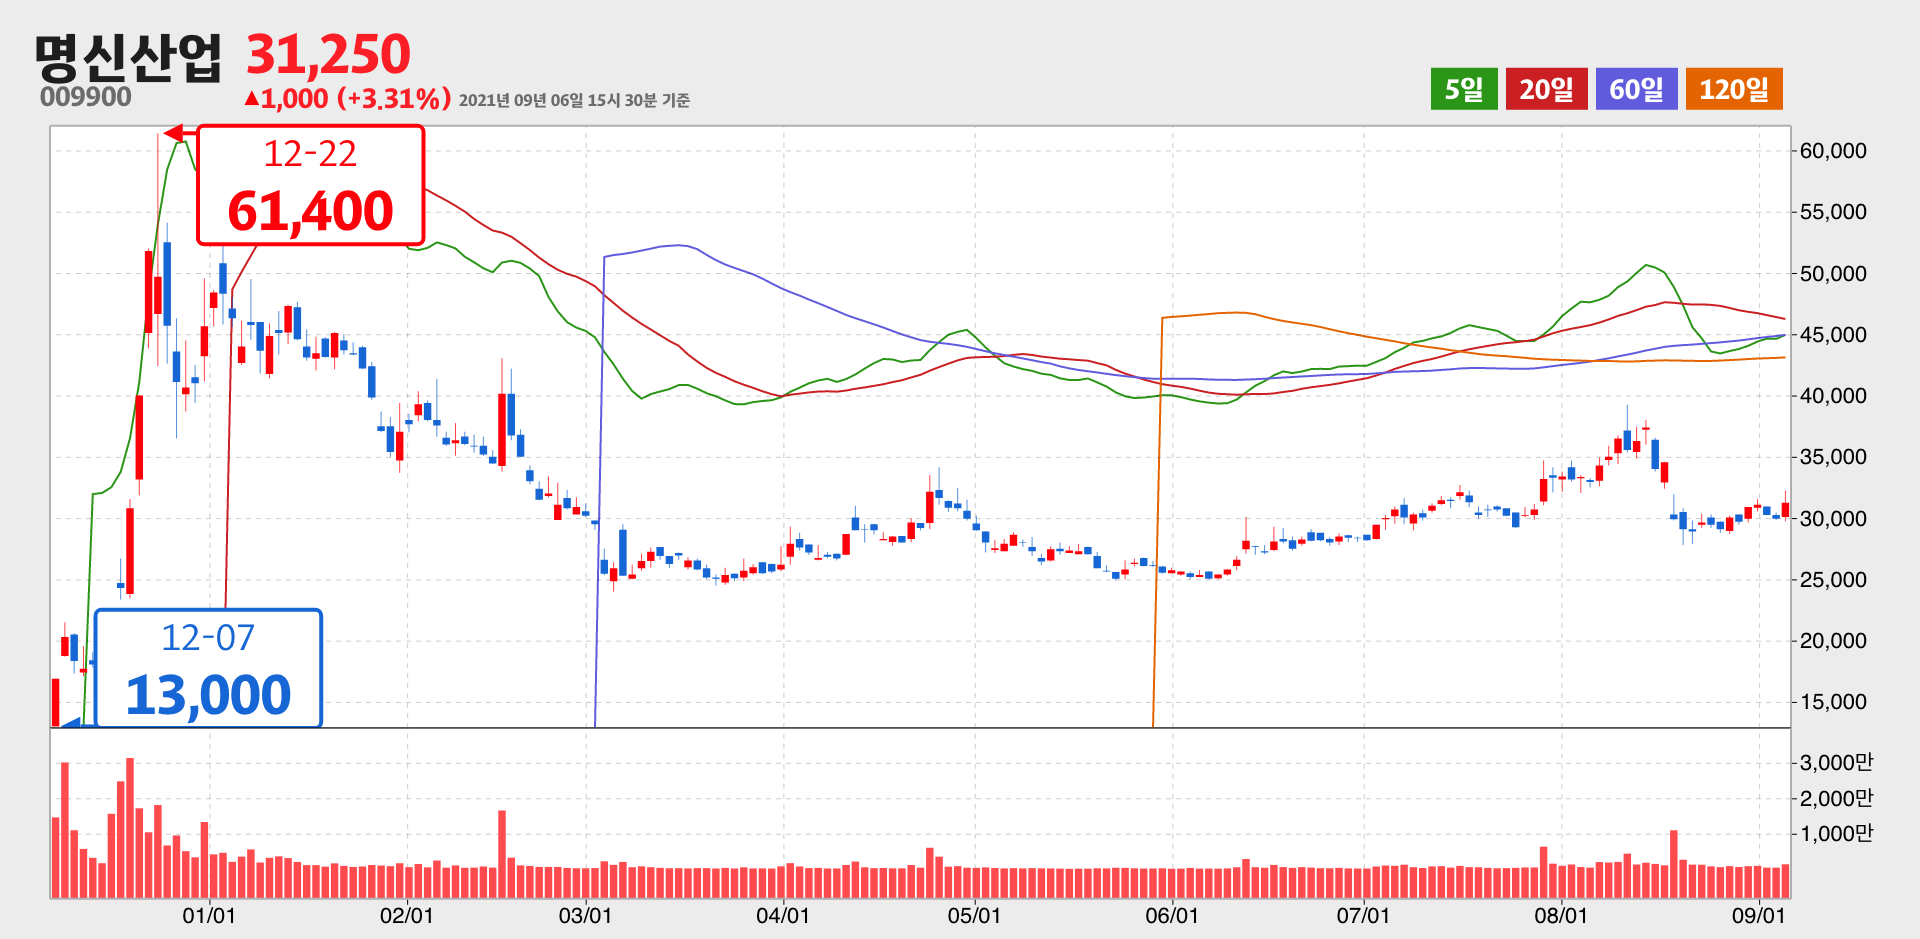Click the stock name 명신산업
The width and height of the screenshot is (1920, 939).
coord(128,57)
